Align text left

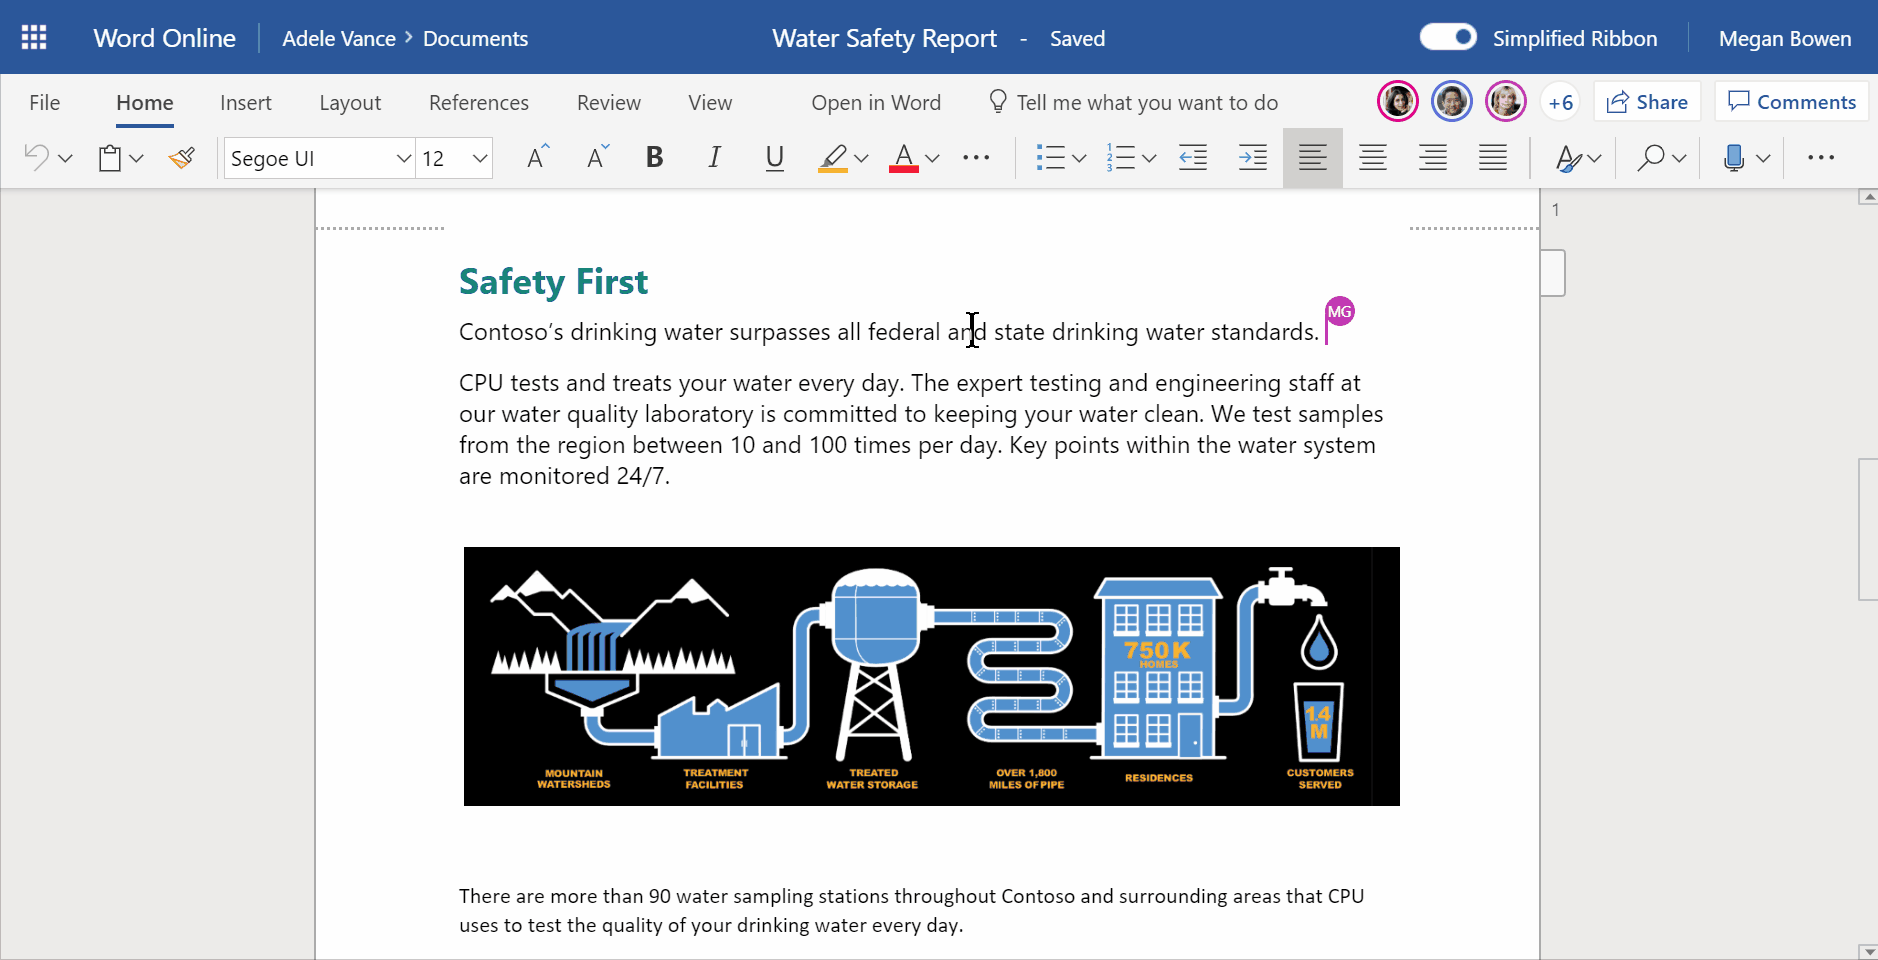pos(1313,157)
